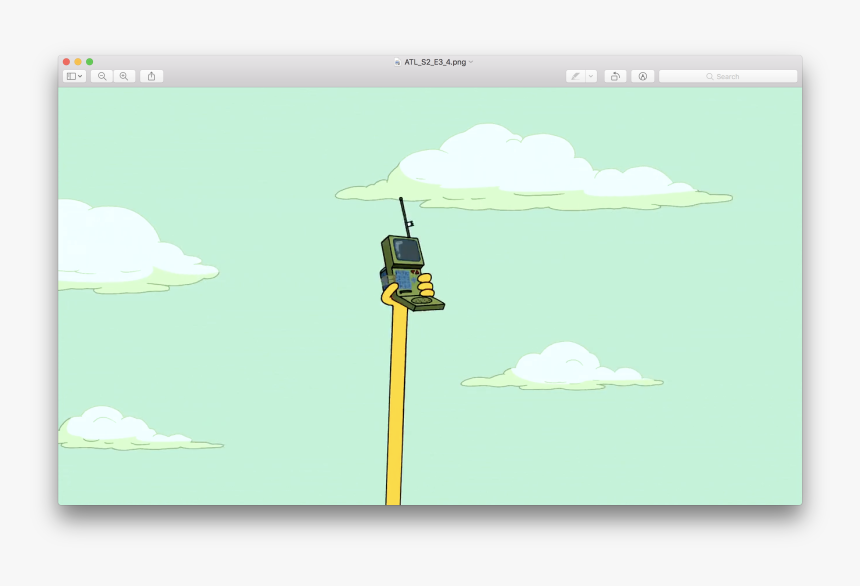Focus the Search field
The width and height of the screenshot is (860, 586).
728,76
